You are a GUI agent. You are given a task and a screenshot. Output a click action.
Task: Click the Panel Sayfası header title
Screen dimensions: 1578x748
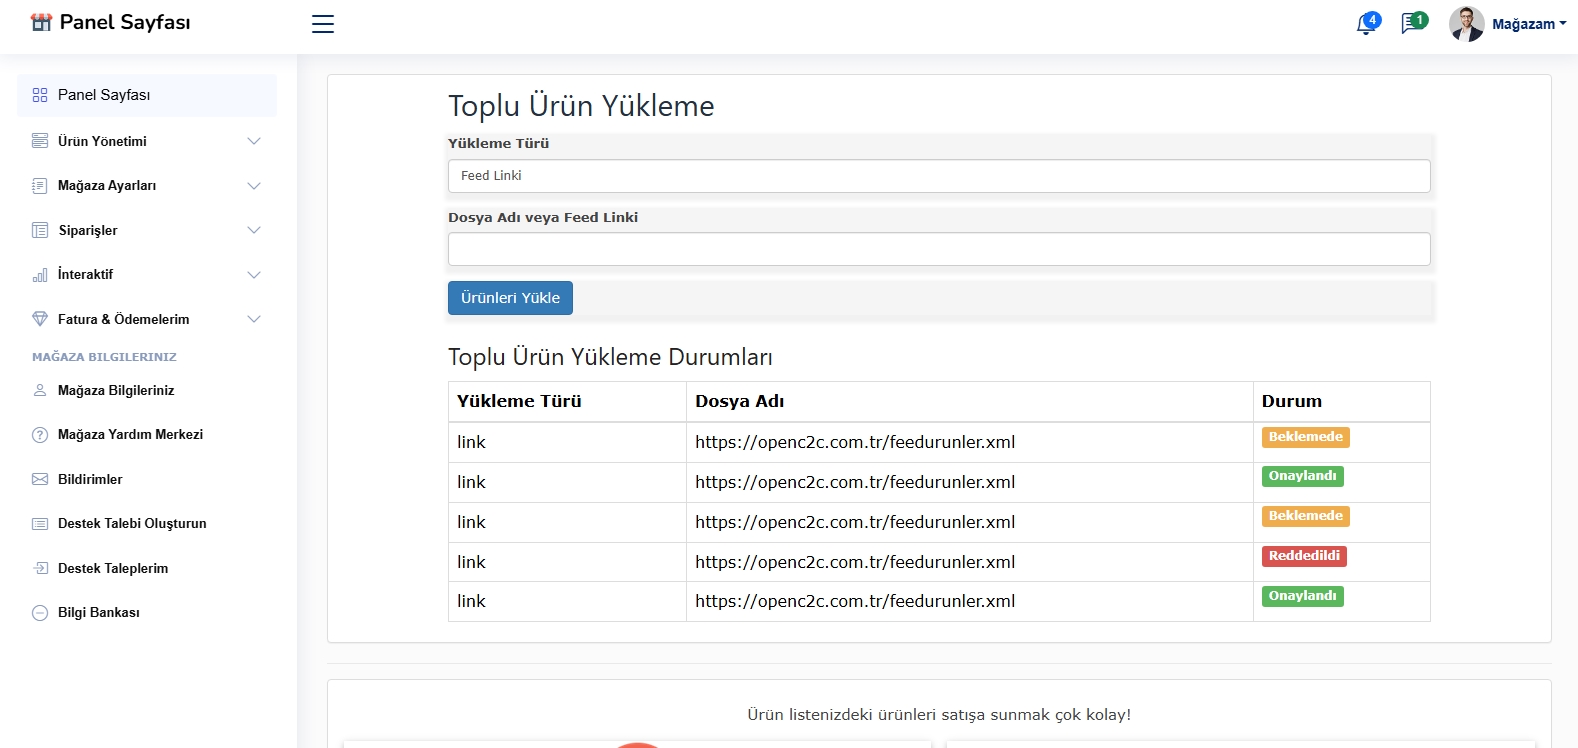[x=125, y=22]
